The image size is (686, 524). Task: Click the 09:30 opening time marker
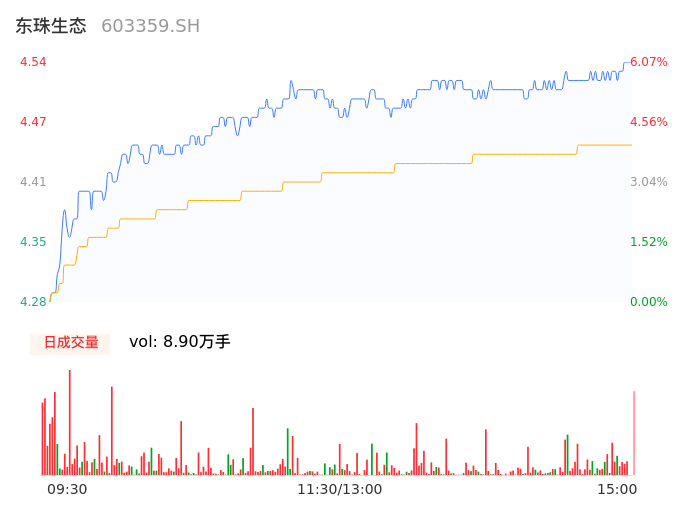(67, 489)
